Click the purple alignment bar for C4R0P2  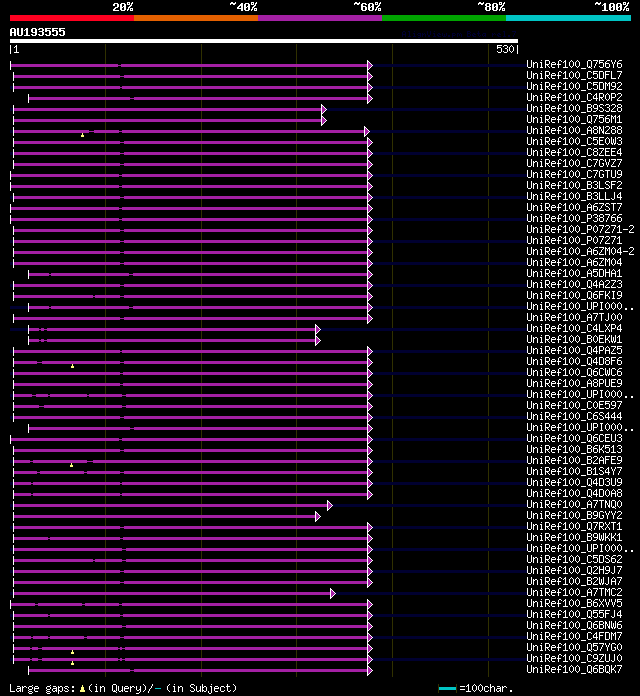[198, 99]
